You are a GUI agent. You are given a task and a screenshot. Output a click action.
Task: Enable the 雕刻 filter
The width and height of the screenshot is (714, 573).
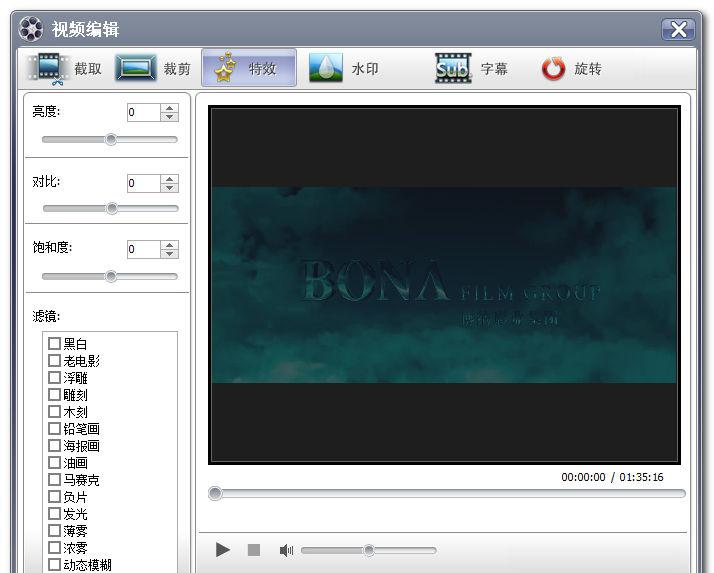(55, 394)
